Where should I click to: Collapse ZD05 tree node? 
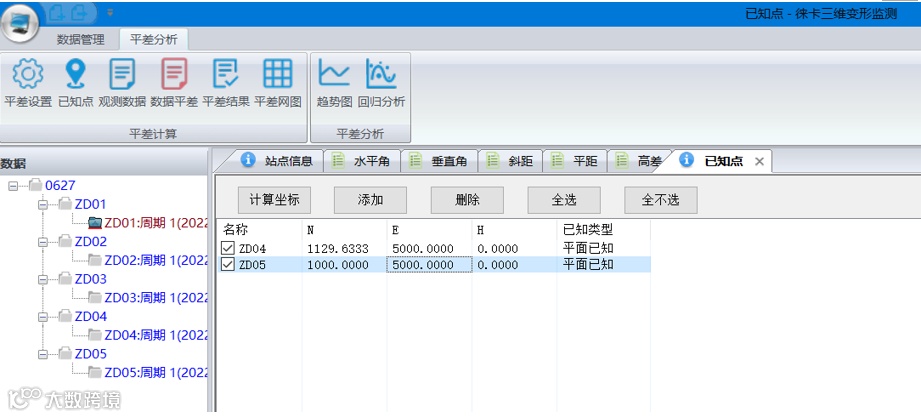(42, 354)
